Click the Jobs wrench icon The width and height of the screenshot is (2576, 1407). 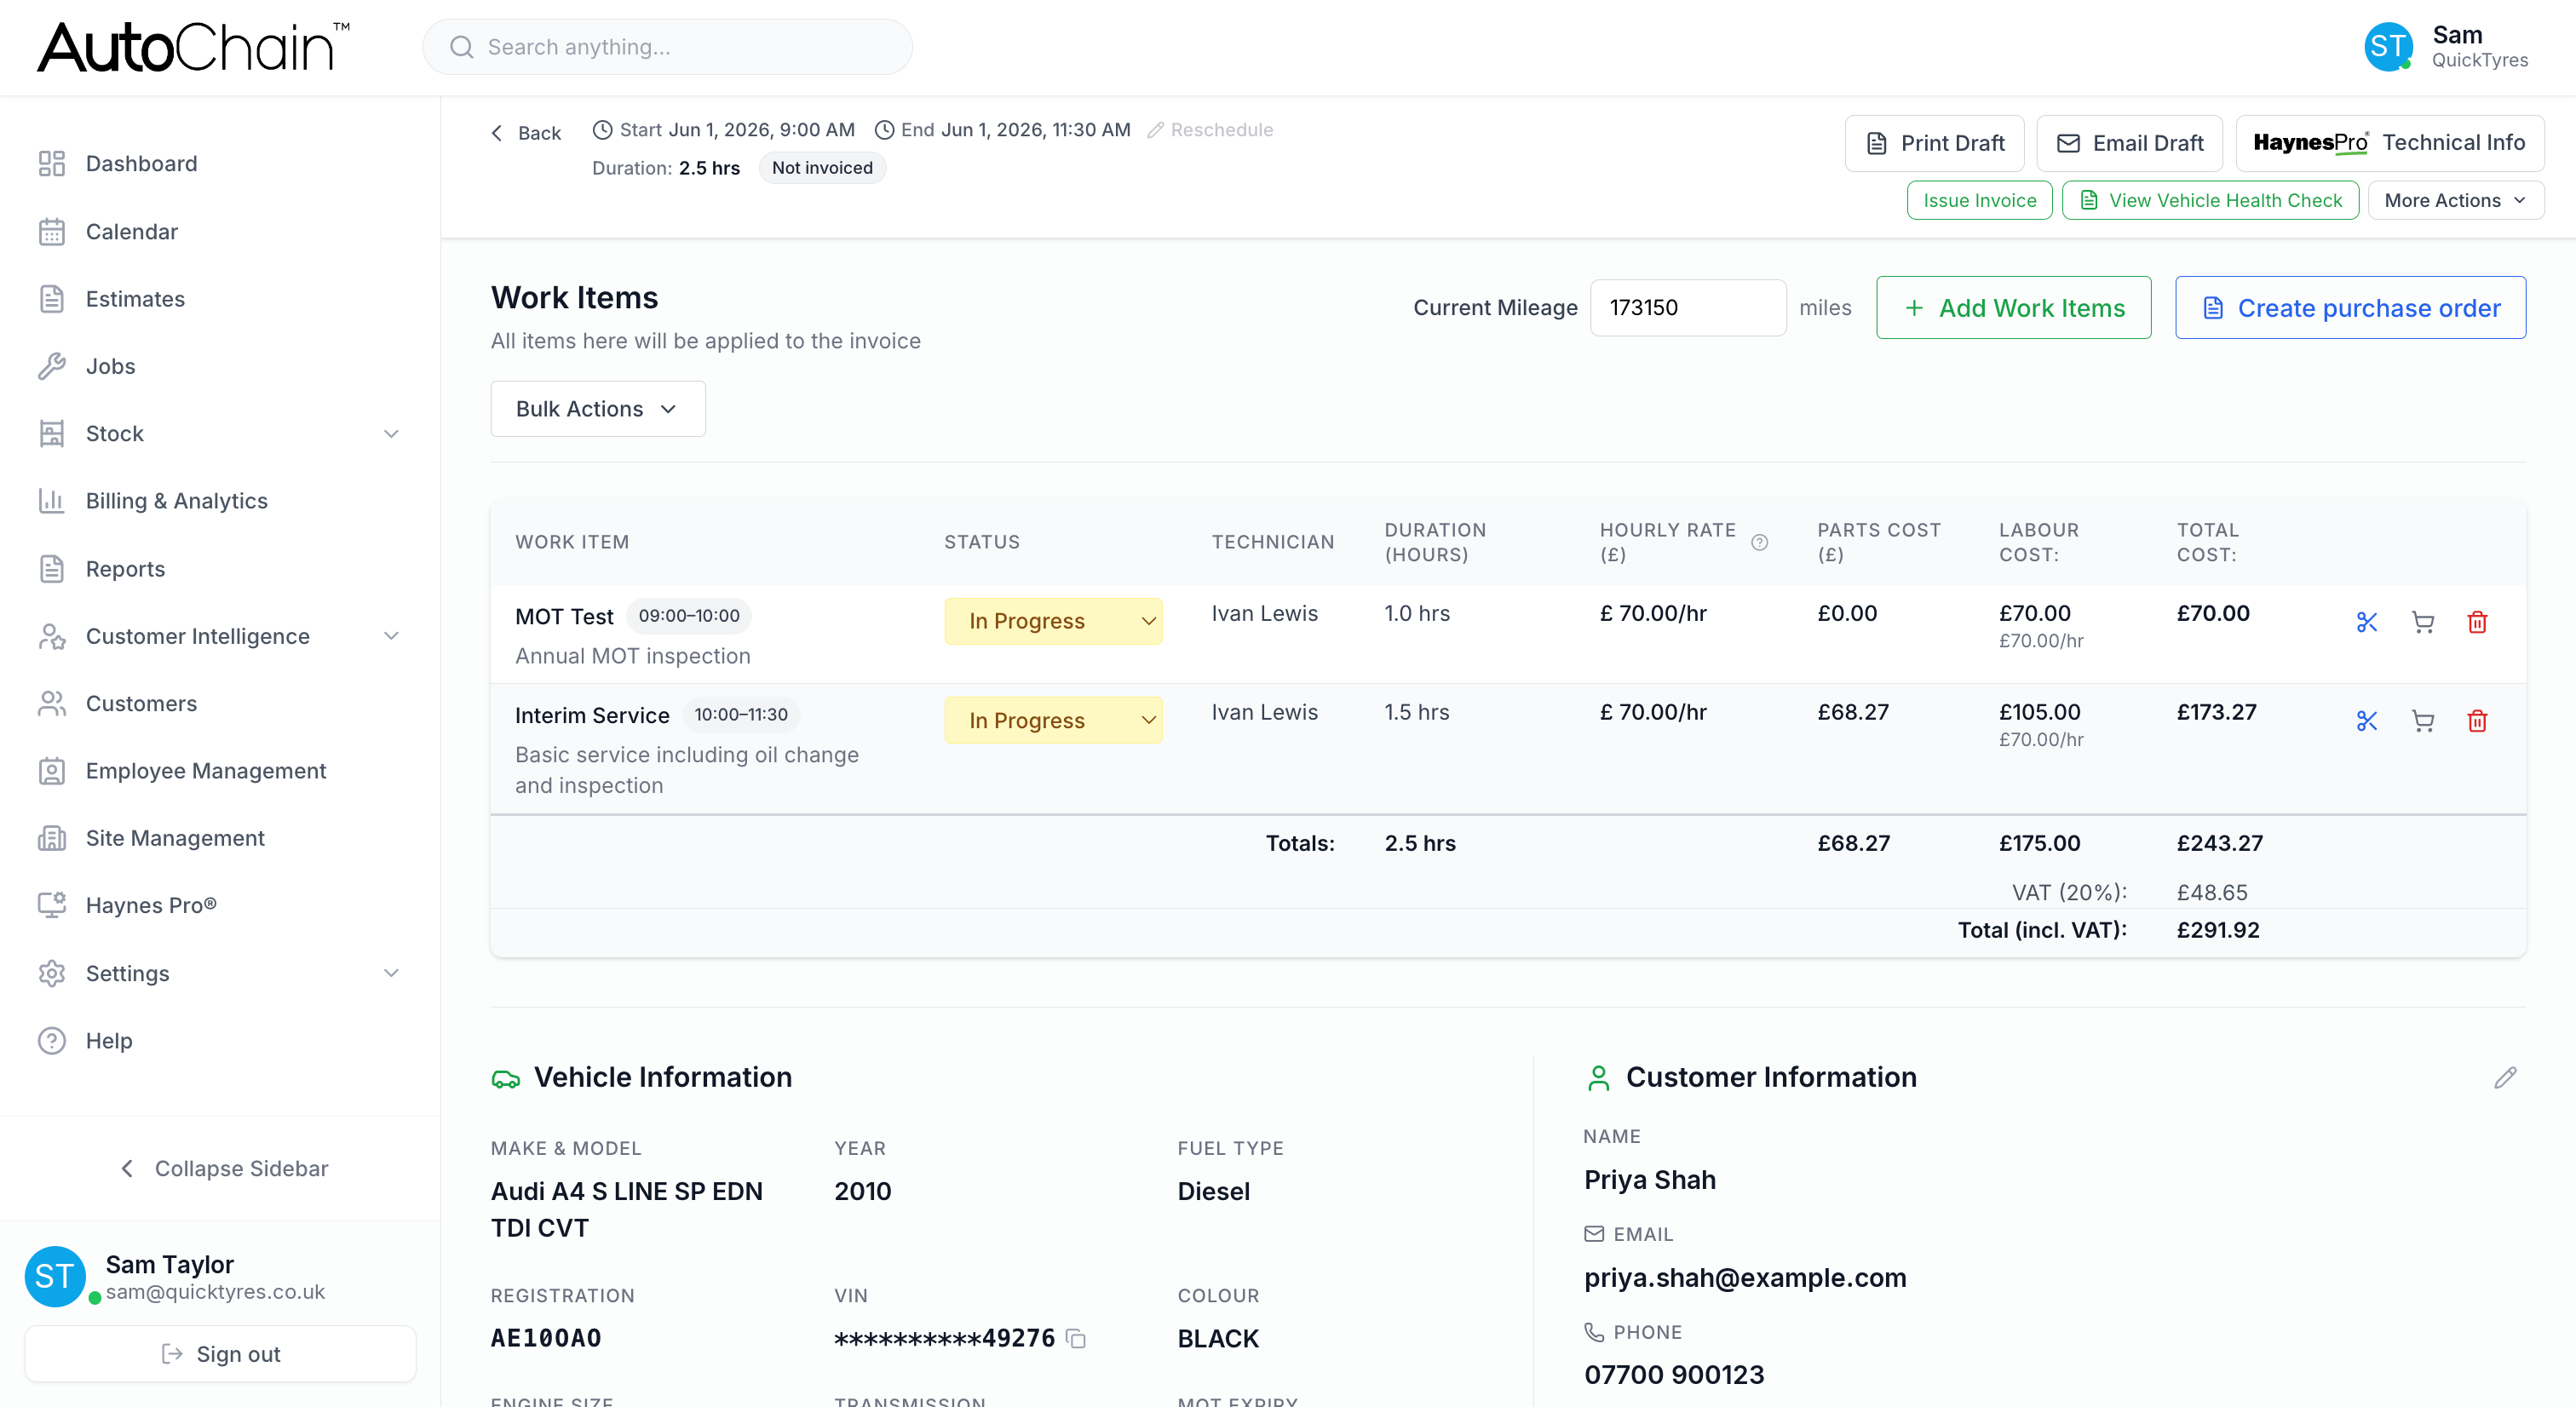click(x=51, y=366)
